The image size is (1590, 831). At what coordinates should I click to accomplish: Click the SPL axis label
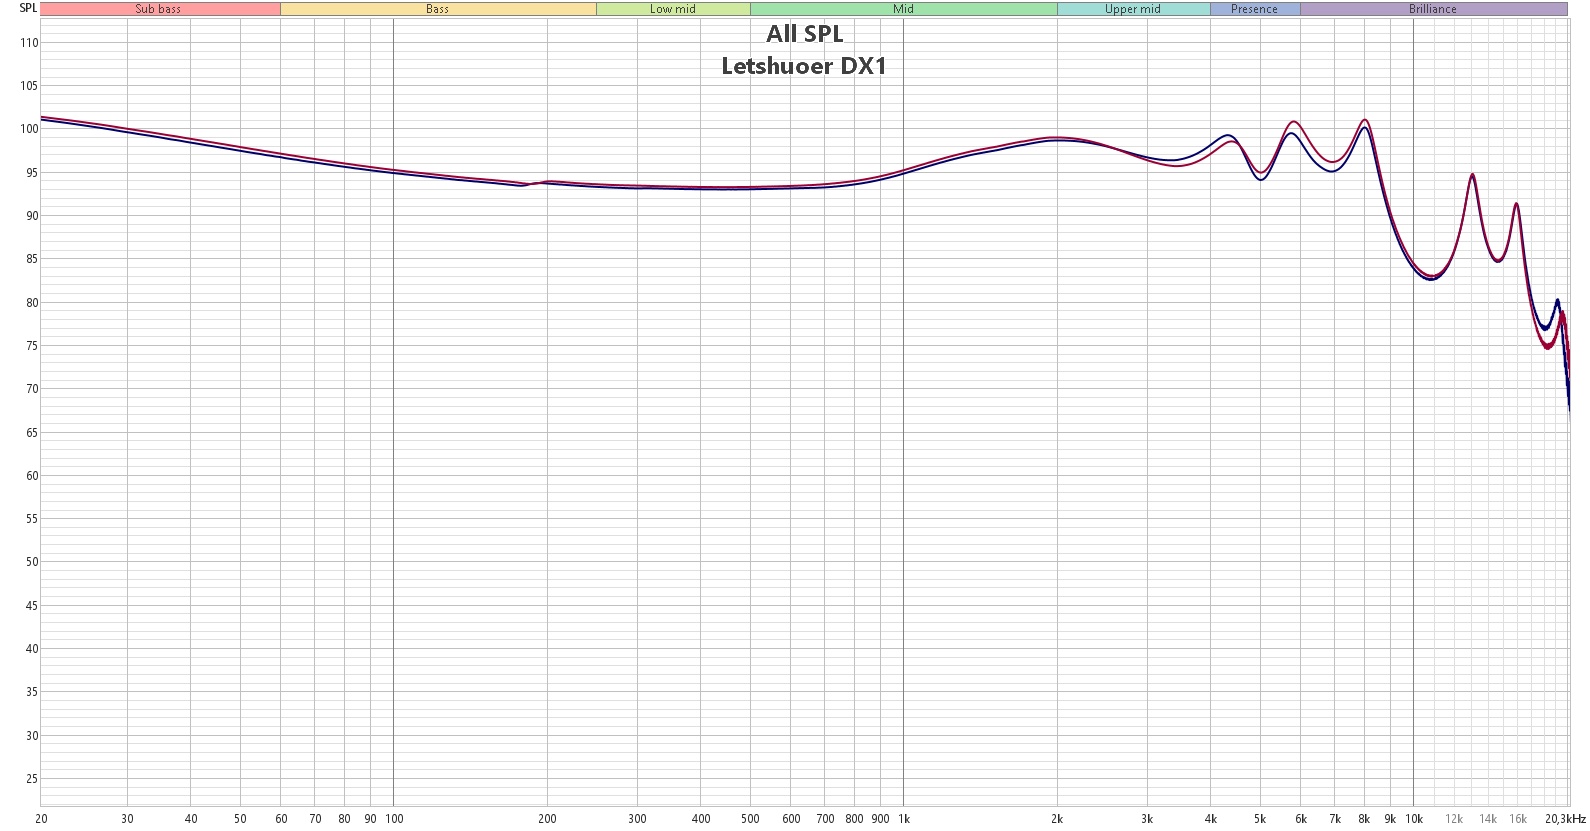28,8
